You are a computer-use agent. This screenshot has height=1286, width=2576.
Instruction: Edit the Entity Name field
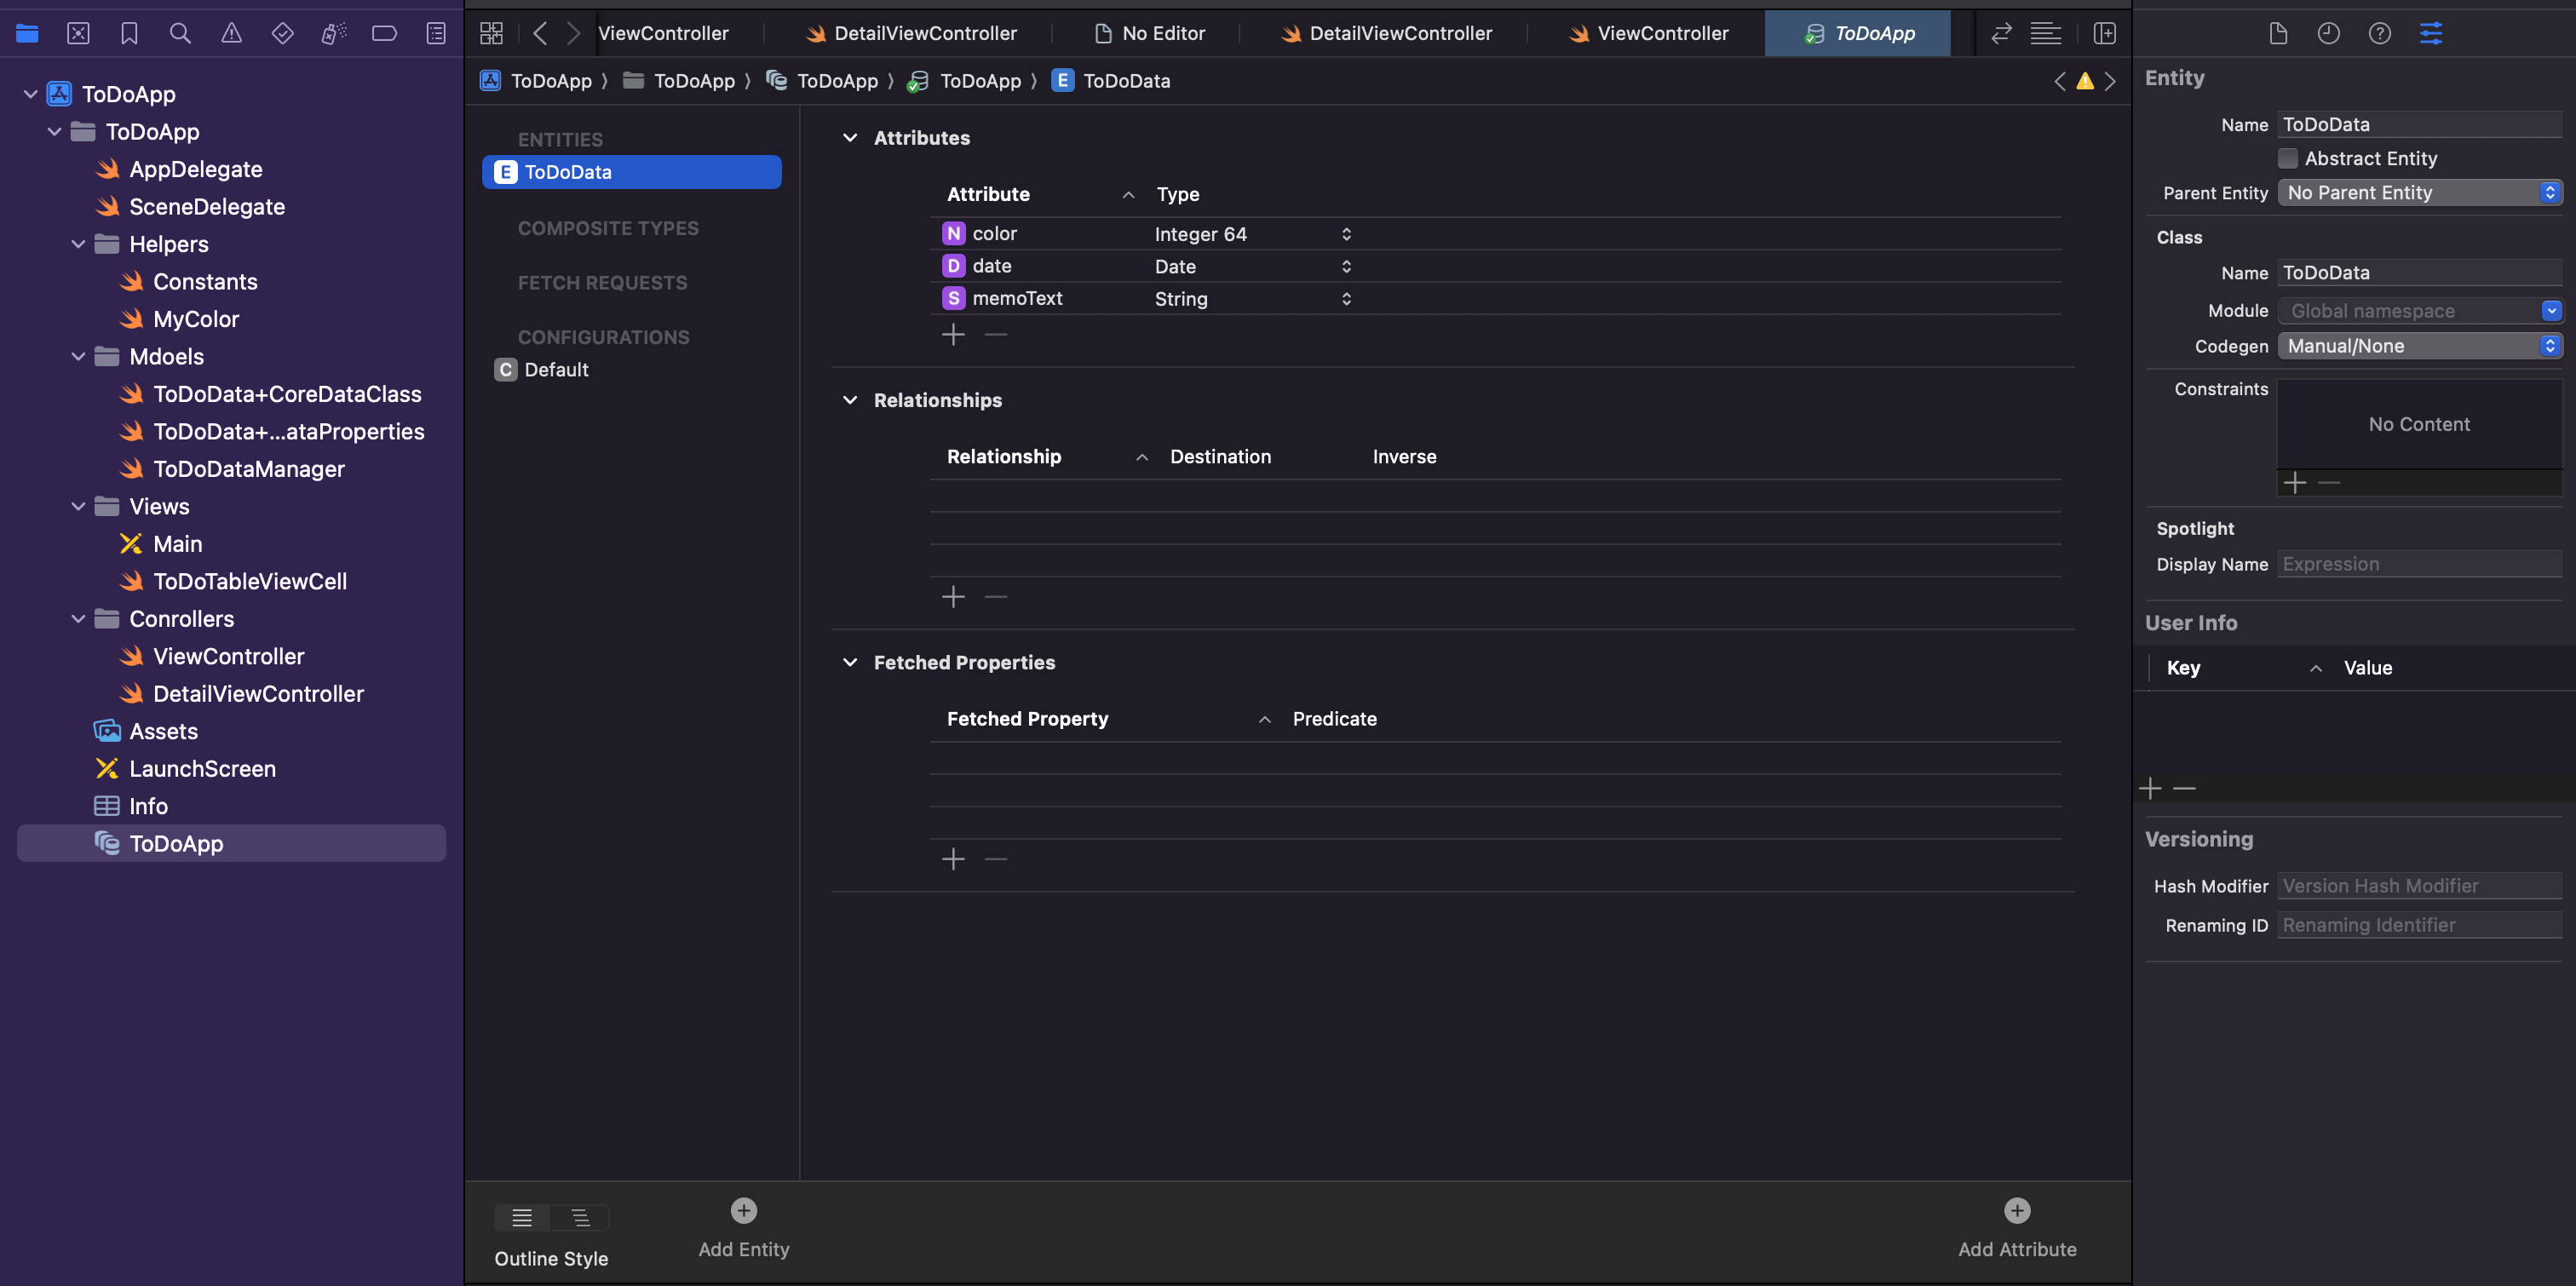click(x=2419, y=125)
